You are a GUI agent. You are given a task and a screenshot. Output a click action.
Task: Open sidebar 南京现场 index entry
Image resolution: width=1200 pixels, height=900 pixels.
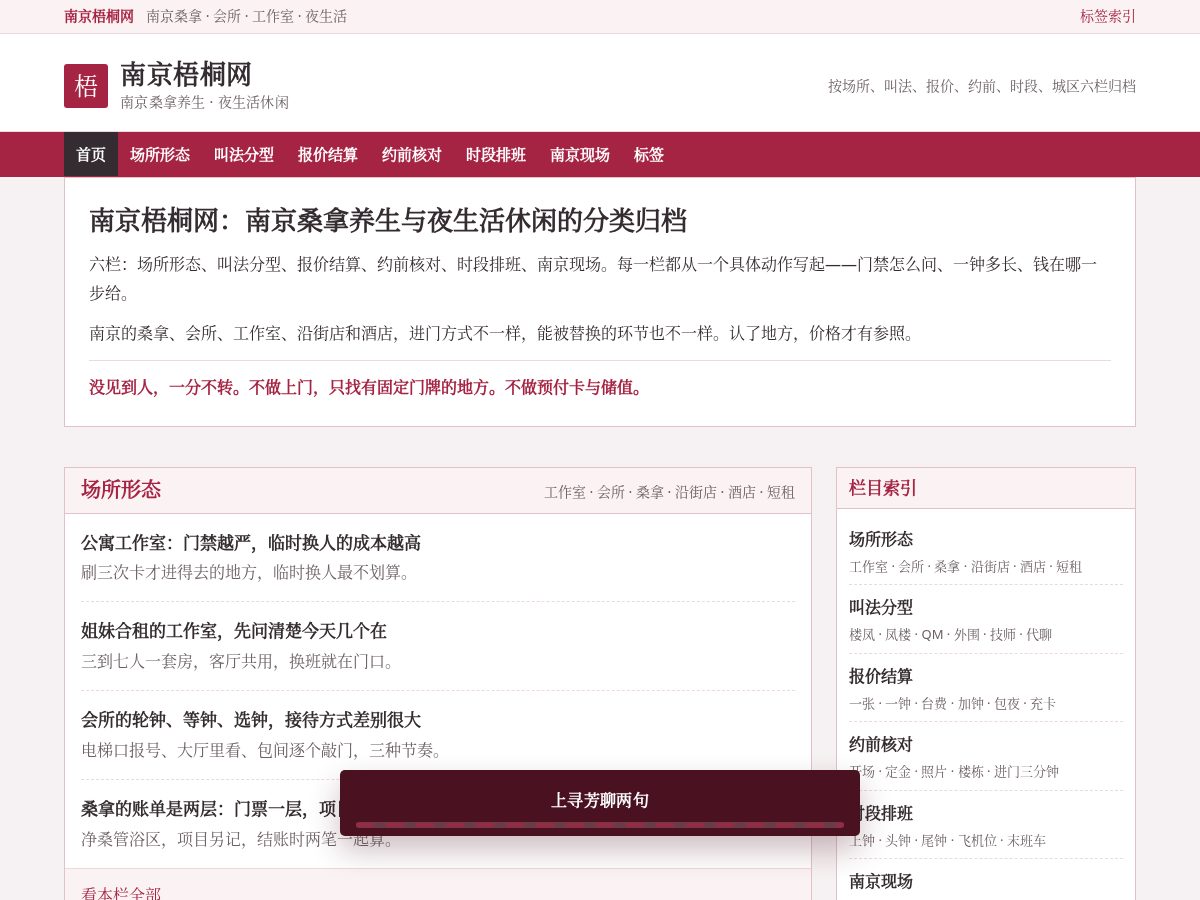pyautogui.click(x=881, y=881)
